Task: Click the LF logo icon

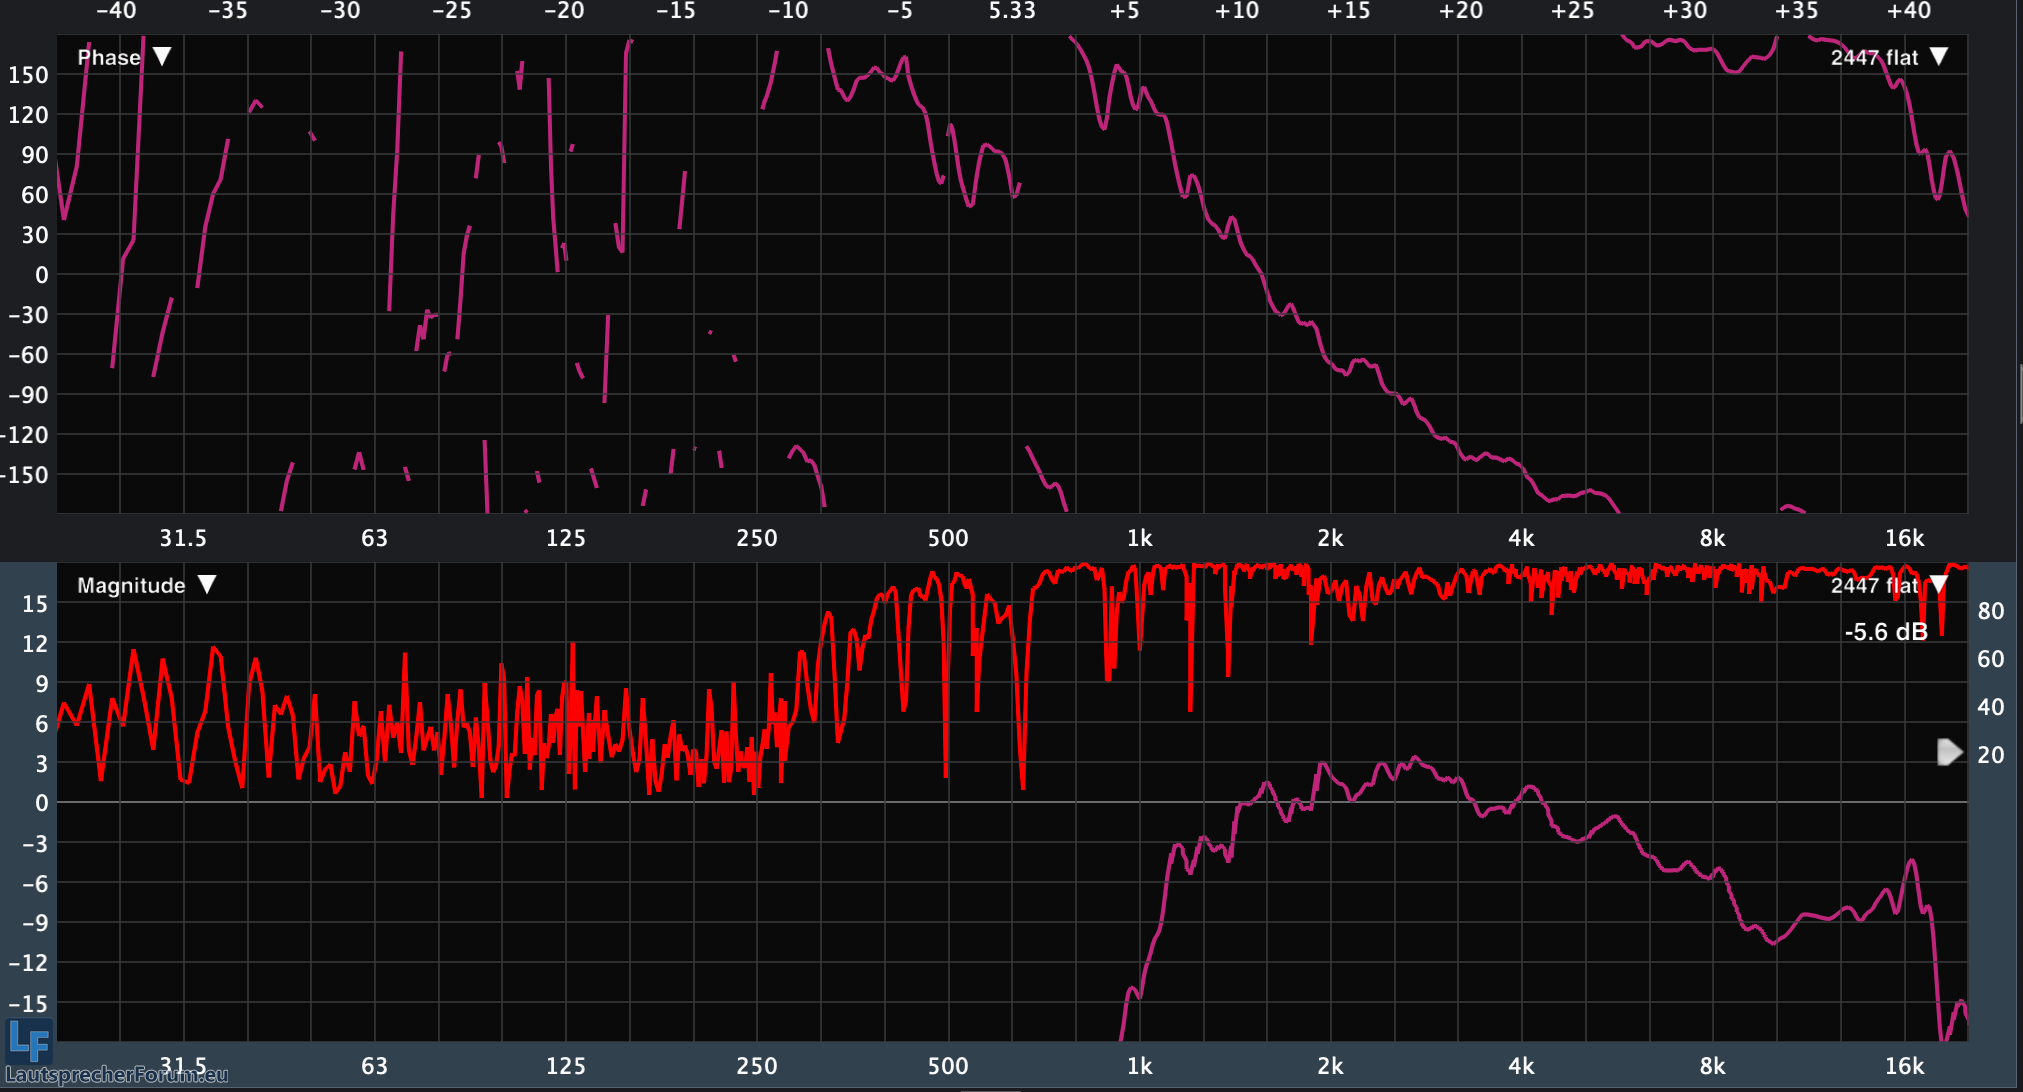Action: 29,1042
